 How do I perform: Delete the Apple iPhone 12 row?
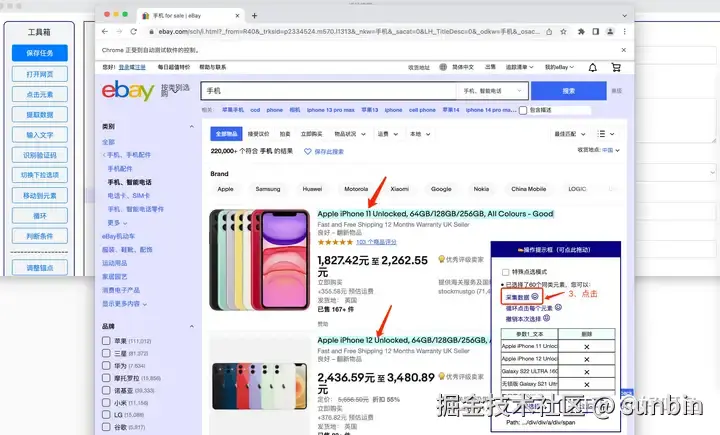(586, 359)
